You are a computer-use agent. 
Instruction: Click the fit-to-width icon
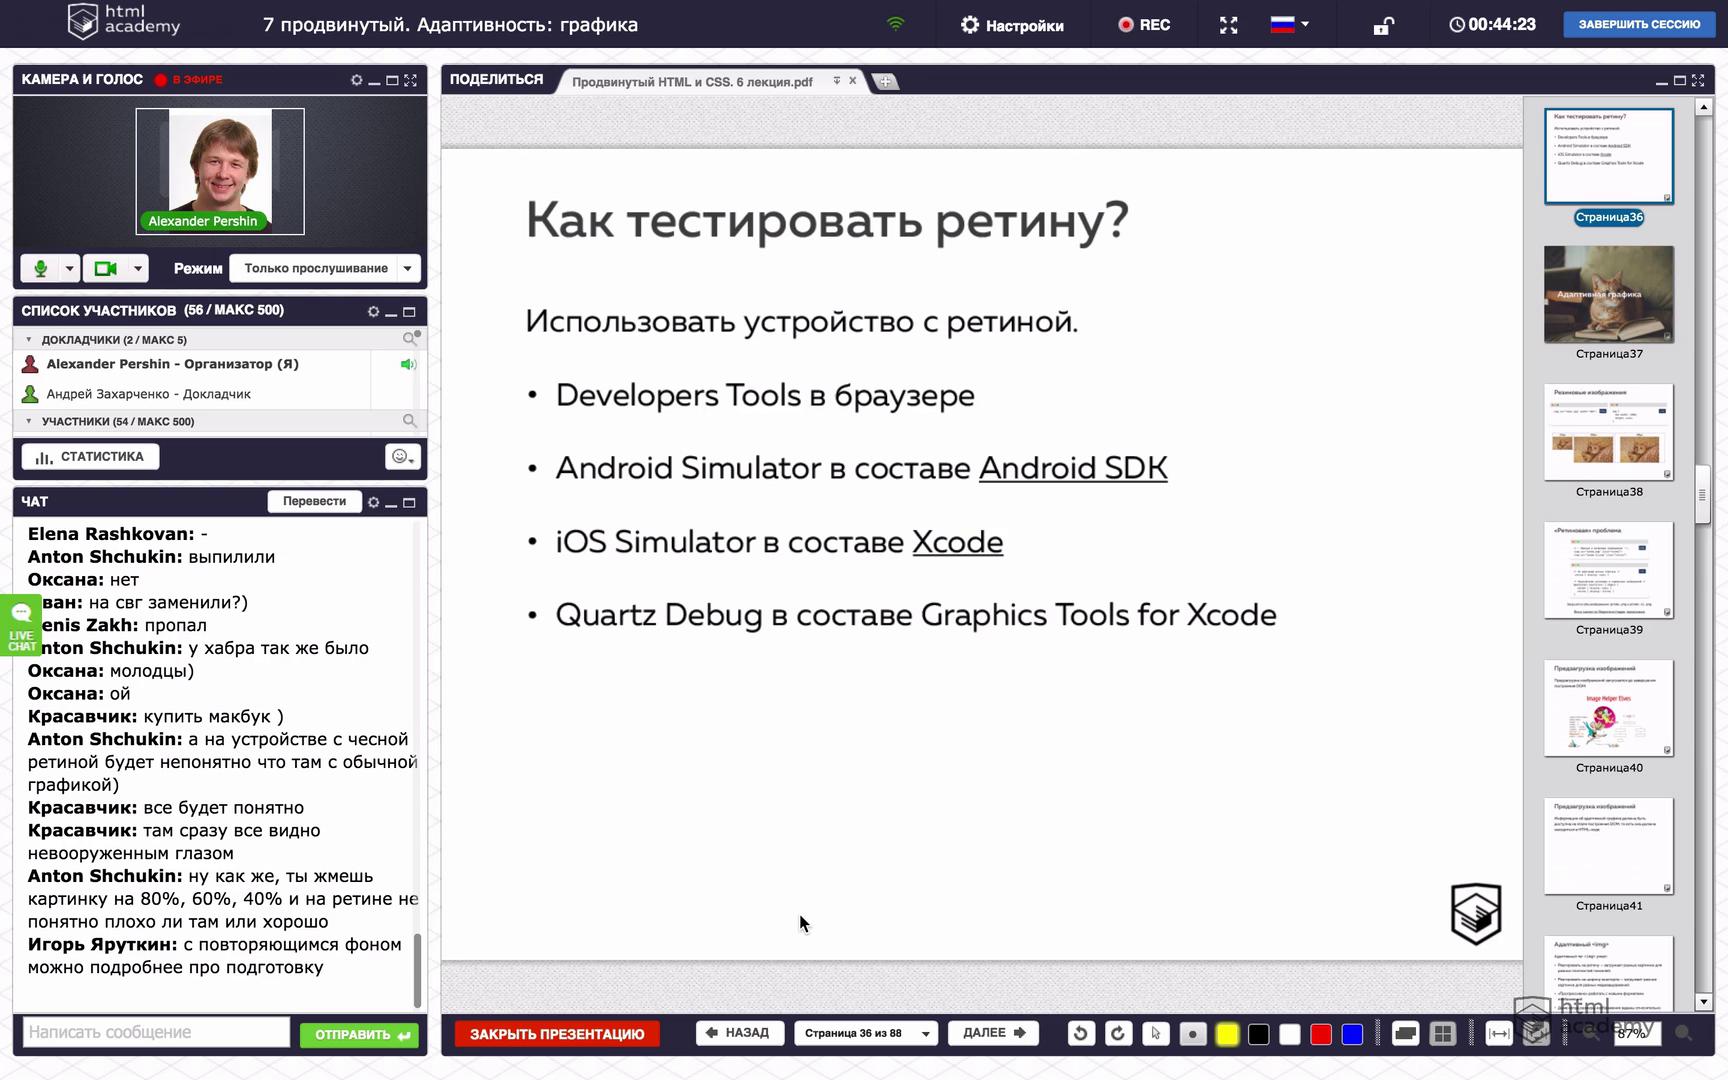[x=1498, y=1034]
